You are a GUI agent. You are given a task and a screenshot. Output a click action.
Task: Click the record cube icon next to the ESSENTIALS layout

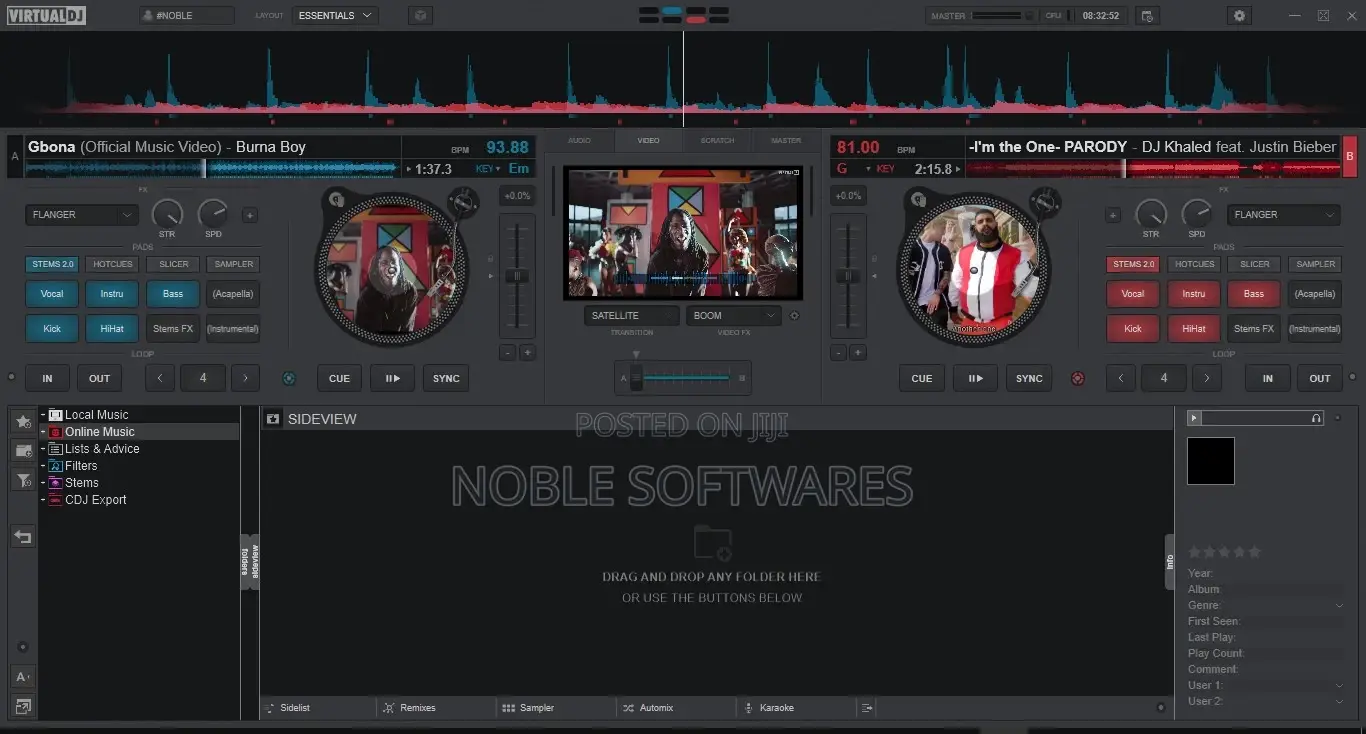421,16
